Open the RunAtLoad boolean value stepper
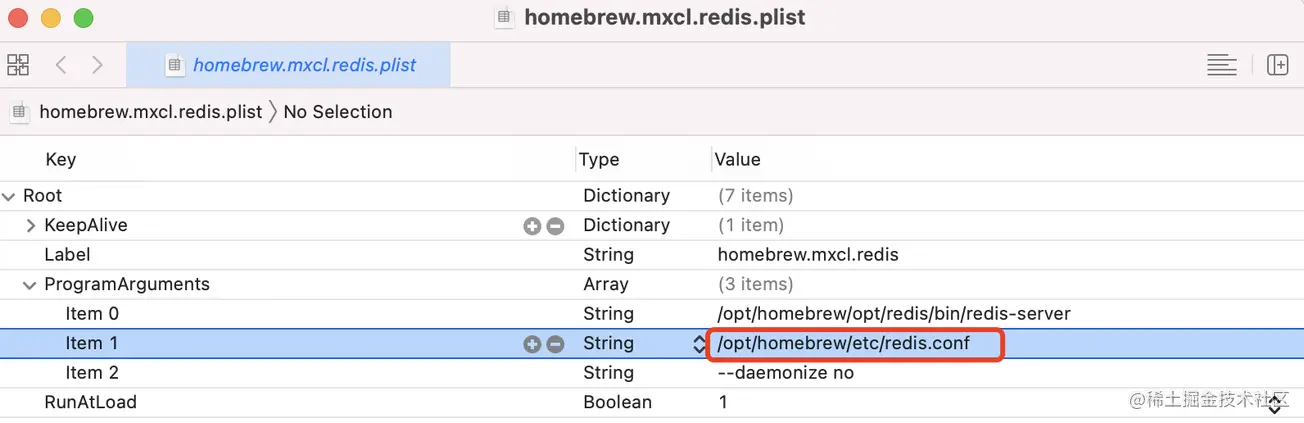 pos(1275,404)
